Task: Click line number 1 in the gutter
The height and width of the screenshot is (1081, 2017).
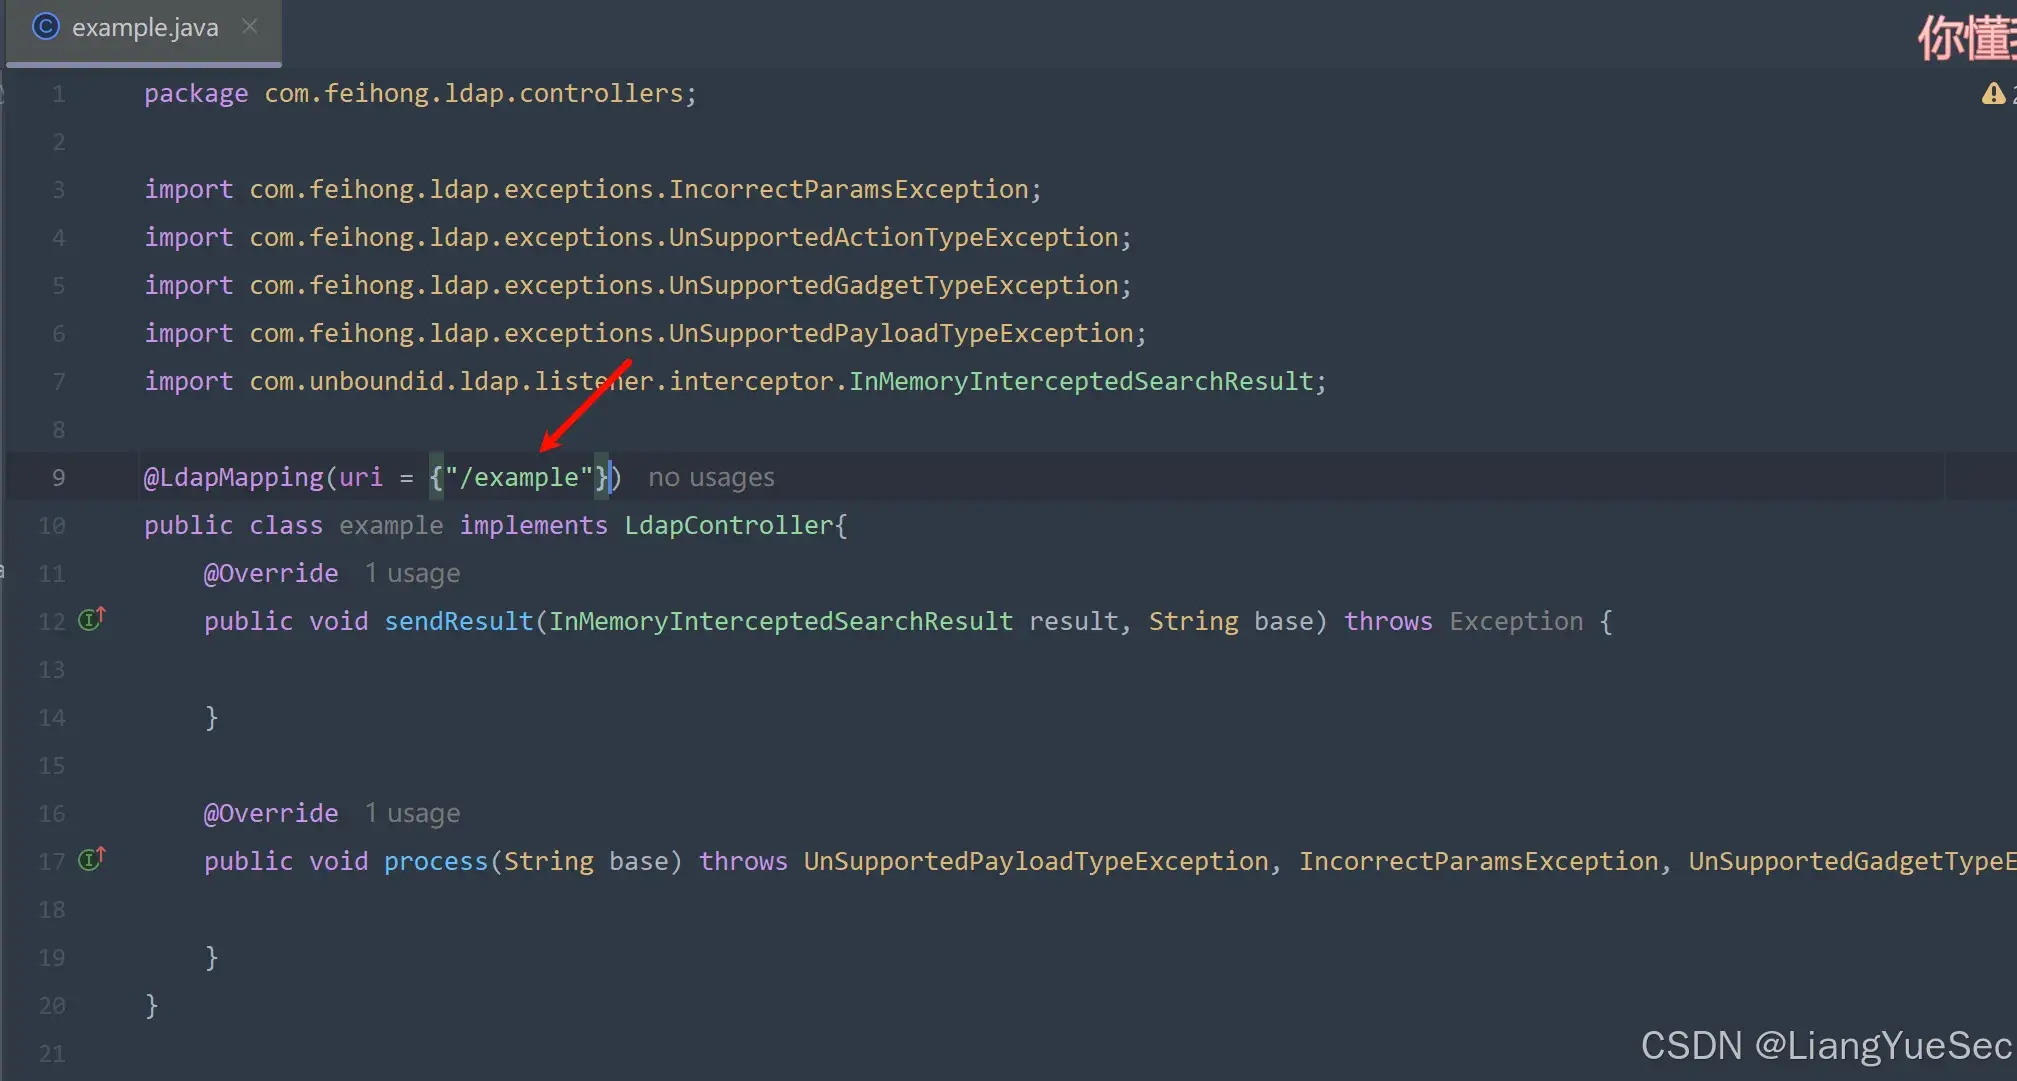Action: pos(58,94)
